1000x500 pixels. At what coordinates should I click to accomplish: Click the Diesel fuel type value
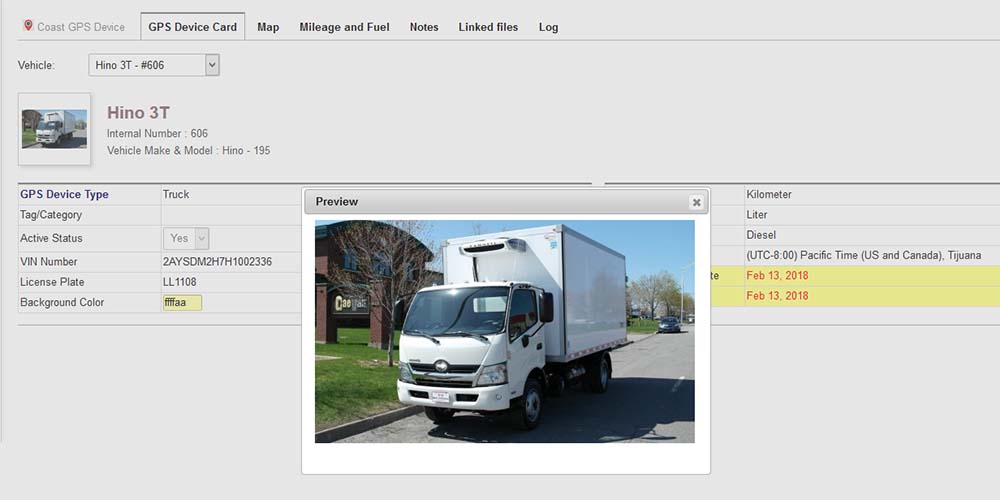[762, 235]
